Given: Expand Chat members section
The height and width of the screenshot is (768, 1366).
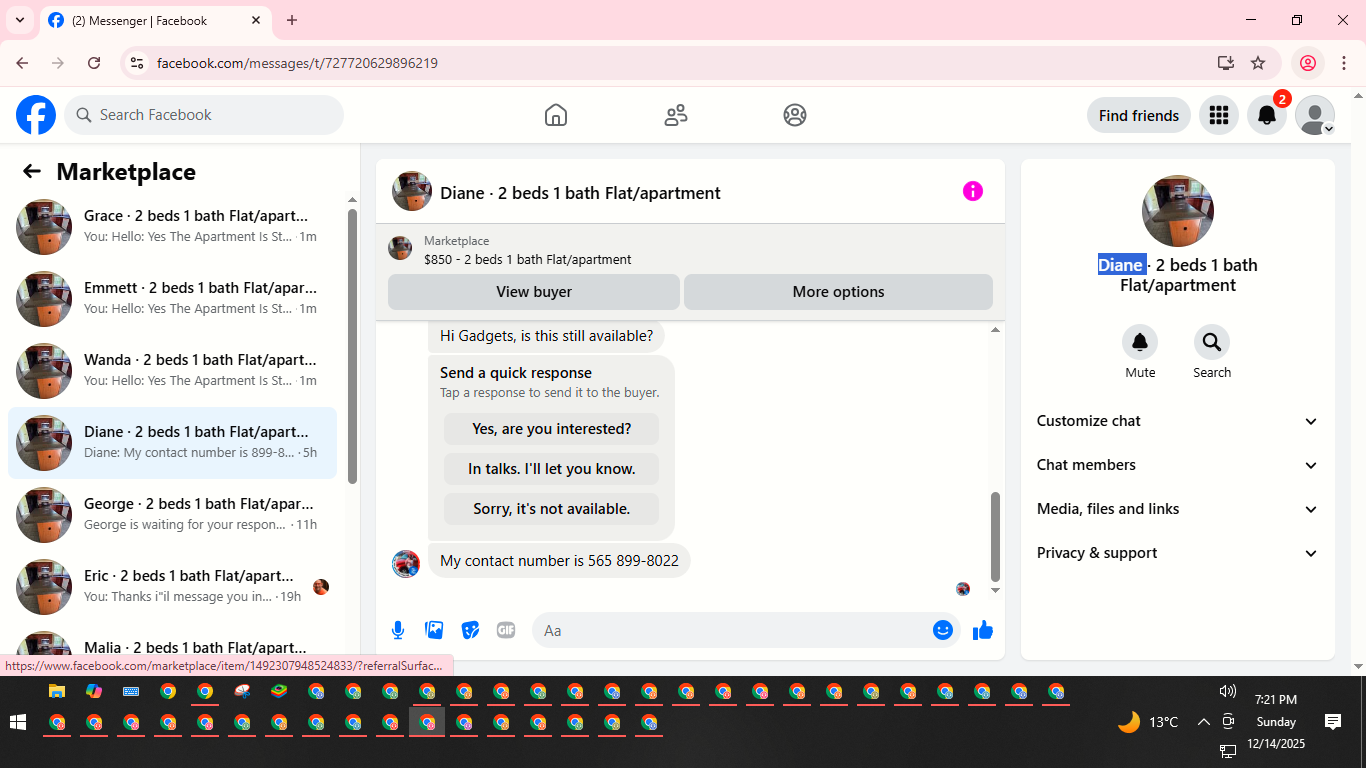Looking at the screenshot, I should point(1178,465).
